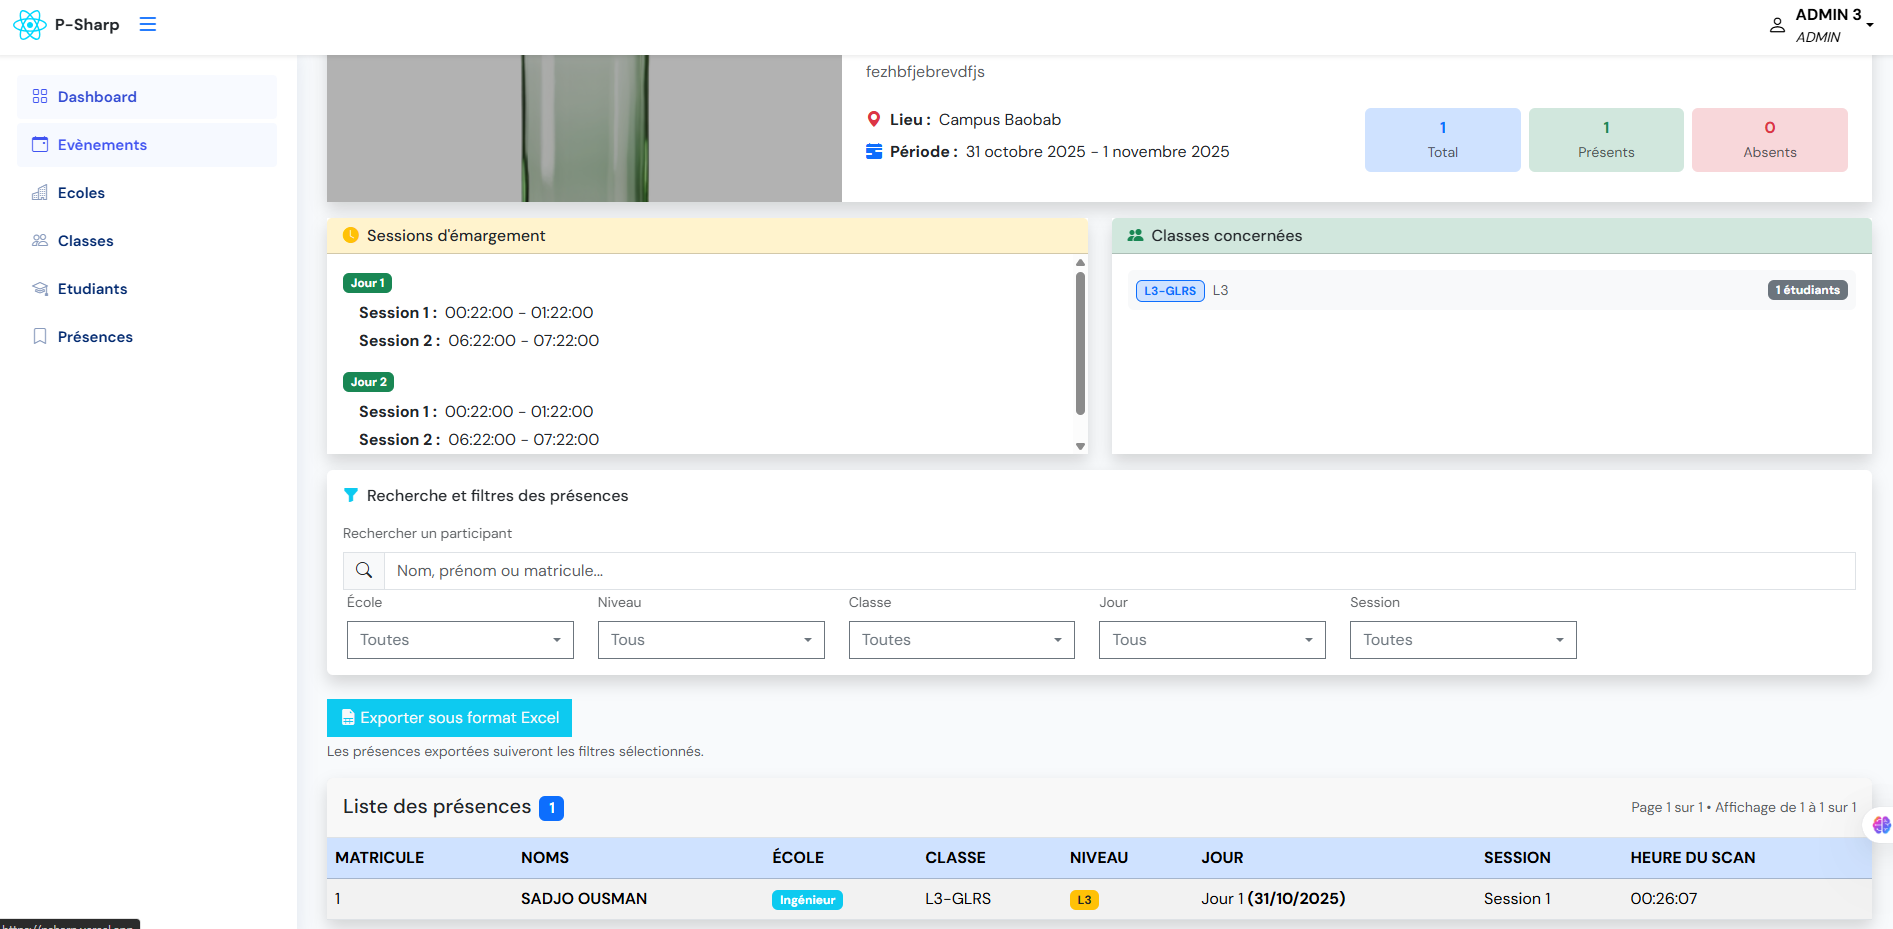Viewport: 1893px width, 929px height.
Task: Click the Jour 2 green badge
Action: pos(368,382)
